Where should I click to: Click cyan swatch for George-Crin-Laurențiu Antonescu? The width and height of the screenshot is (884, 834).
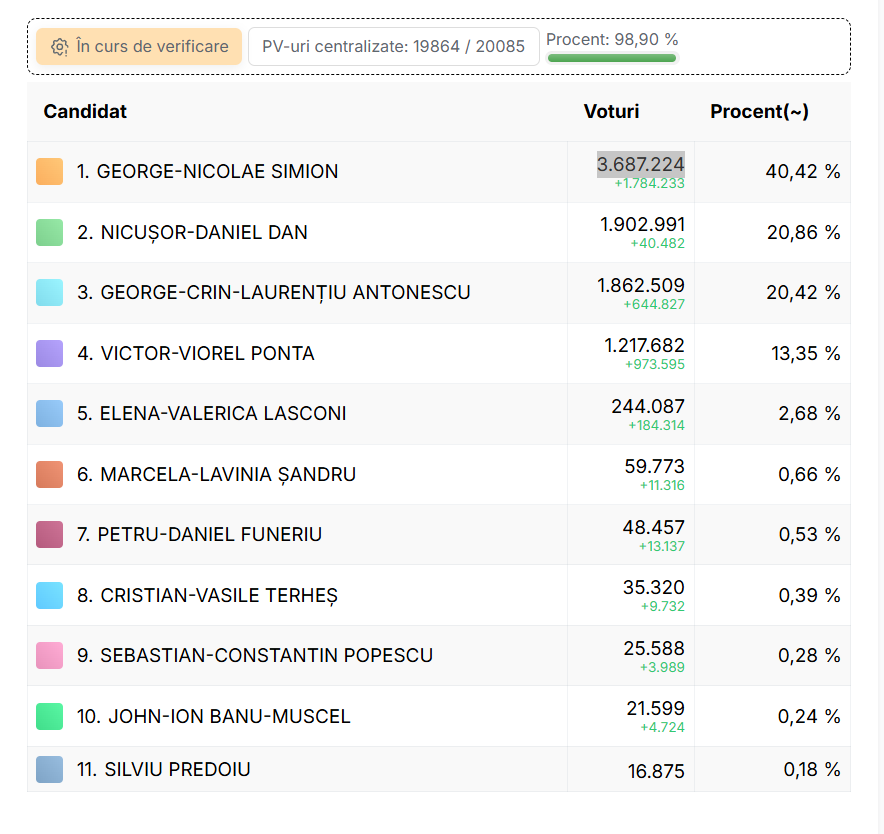tap(49, 292)
